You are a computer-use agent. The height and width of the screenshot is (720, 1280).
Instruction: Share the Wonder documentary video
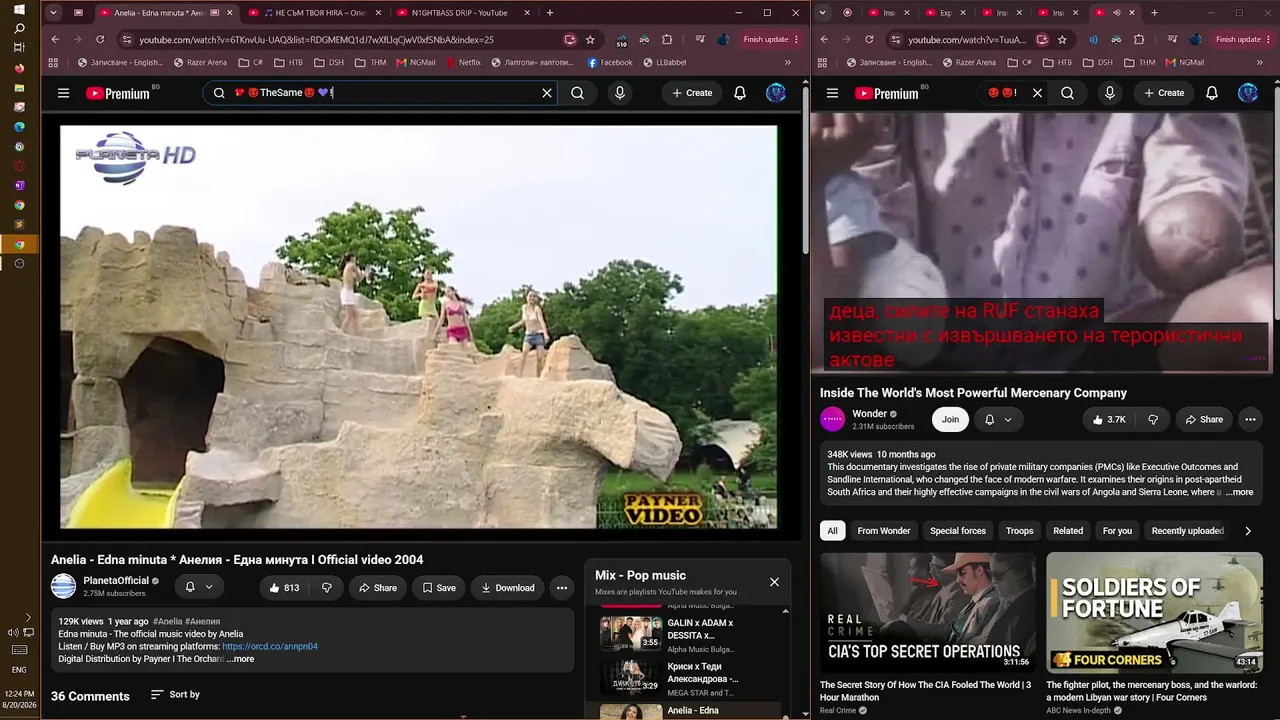pyautogui.click(x=1204, y=420)
